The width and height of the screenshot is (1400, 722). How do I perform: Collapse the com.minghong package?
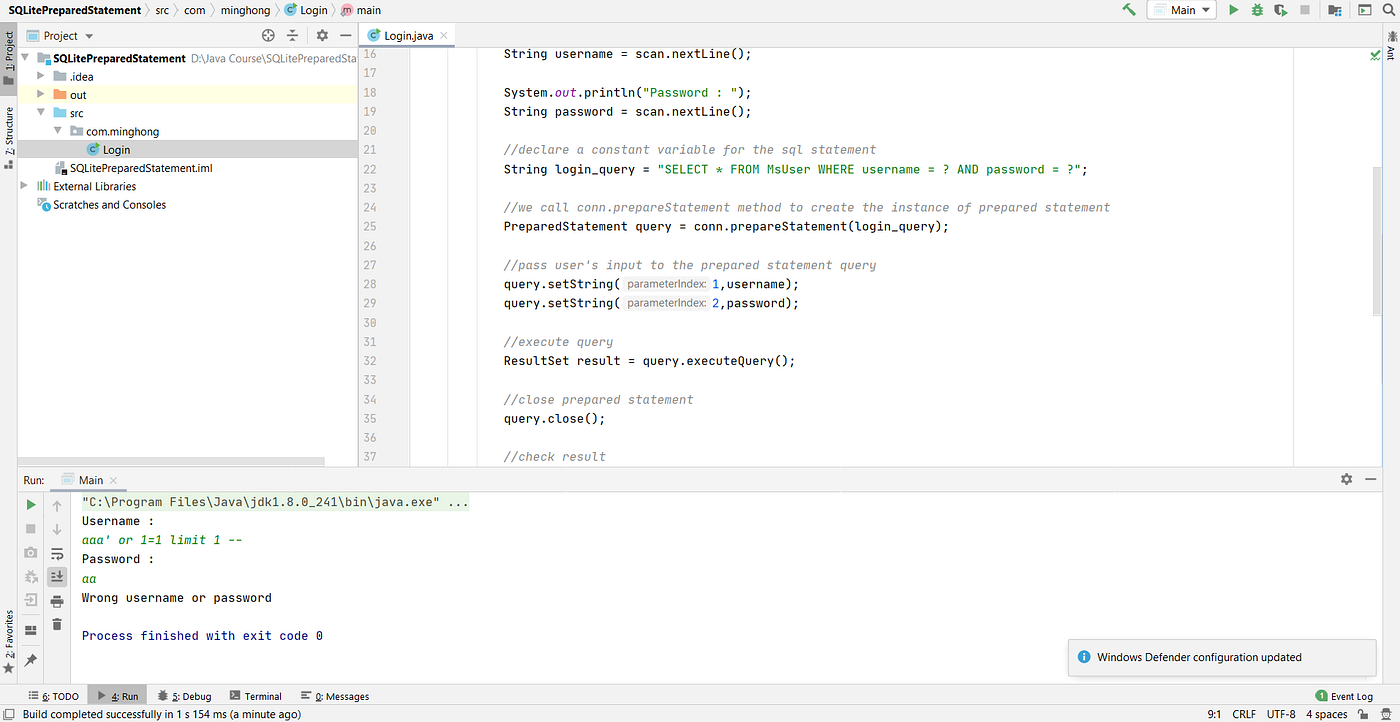tap(58, 131)
